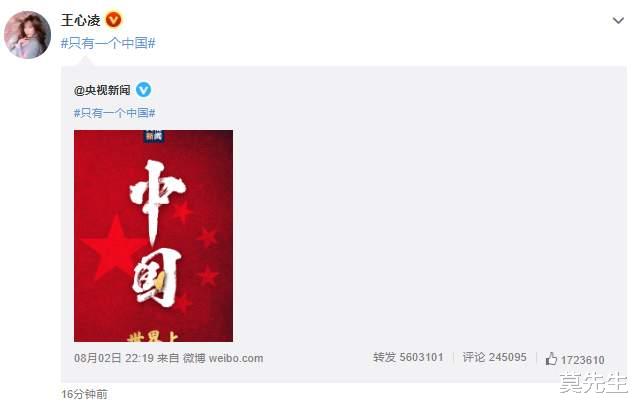Screen dimensions: 639x409
Task: Open the hashtag inside the reposted card
Action: point(115,113)
